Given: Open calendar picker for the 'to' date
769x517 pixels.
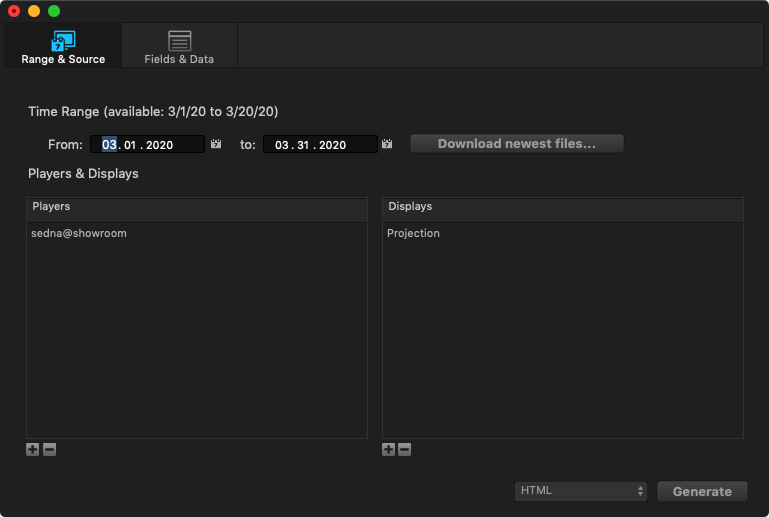Looking at the screenshot, I should [388, 145].
